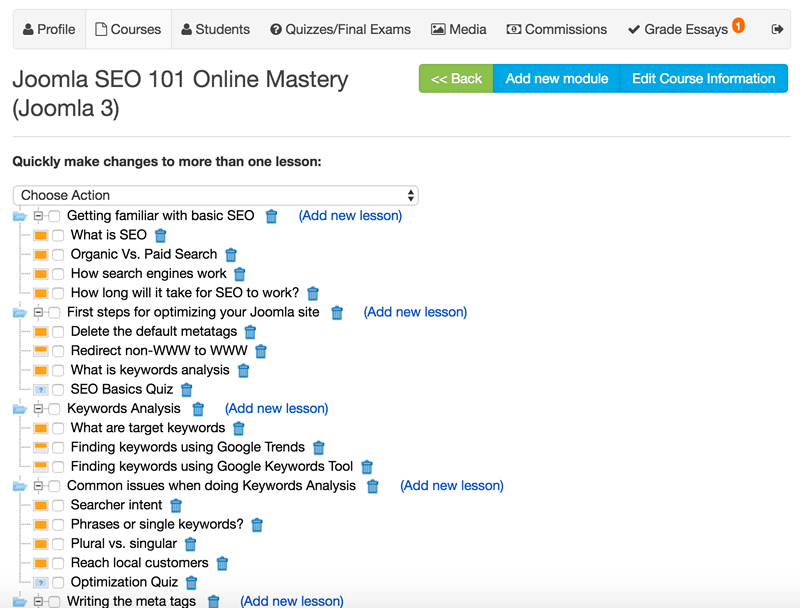Screen dimensions: 800x608
Task: Delete the 'Optimization Quiz' item
Action: pyautogui.click(x=191, y=582)
